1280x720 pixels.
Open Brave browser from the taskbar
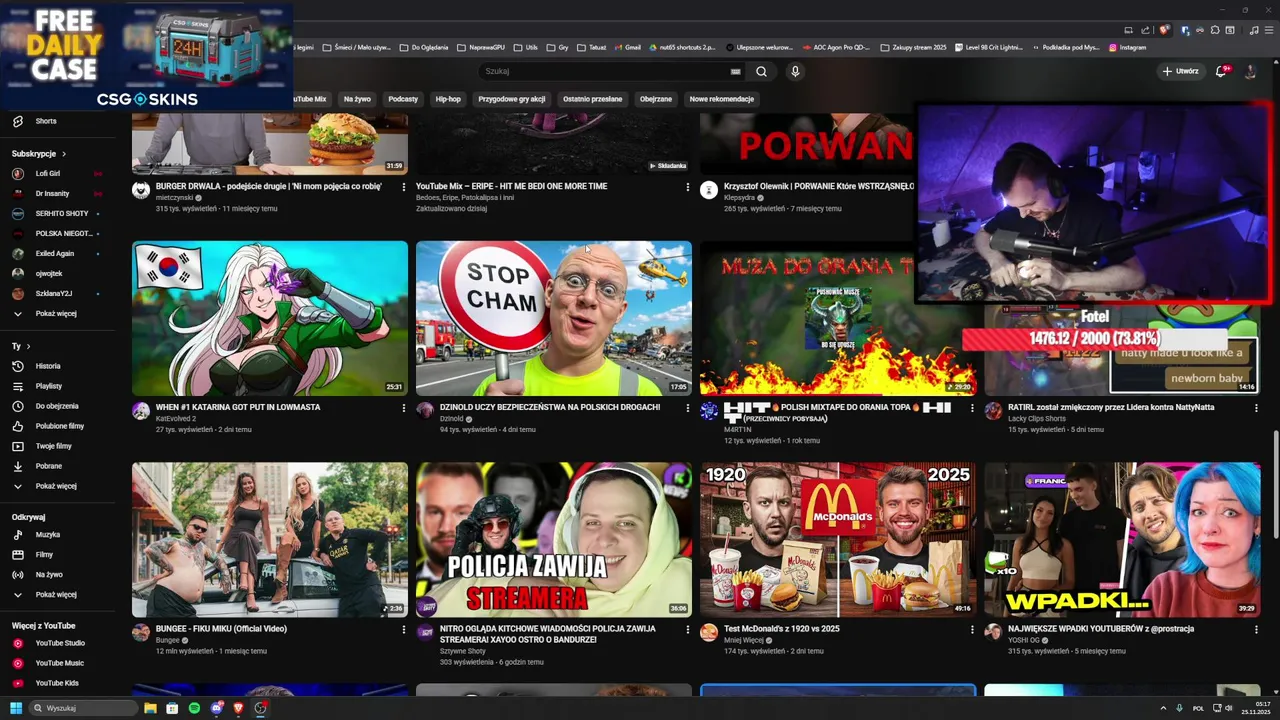(x=238, y=708)
